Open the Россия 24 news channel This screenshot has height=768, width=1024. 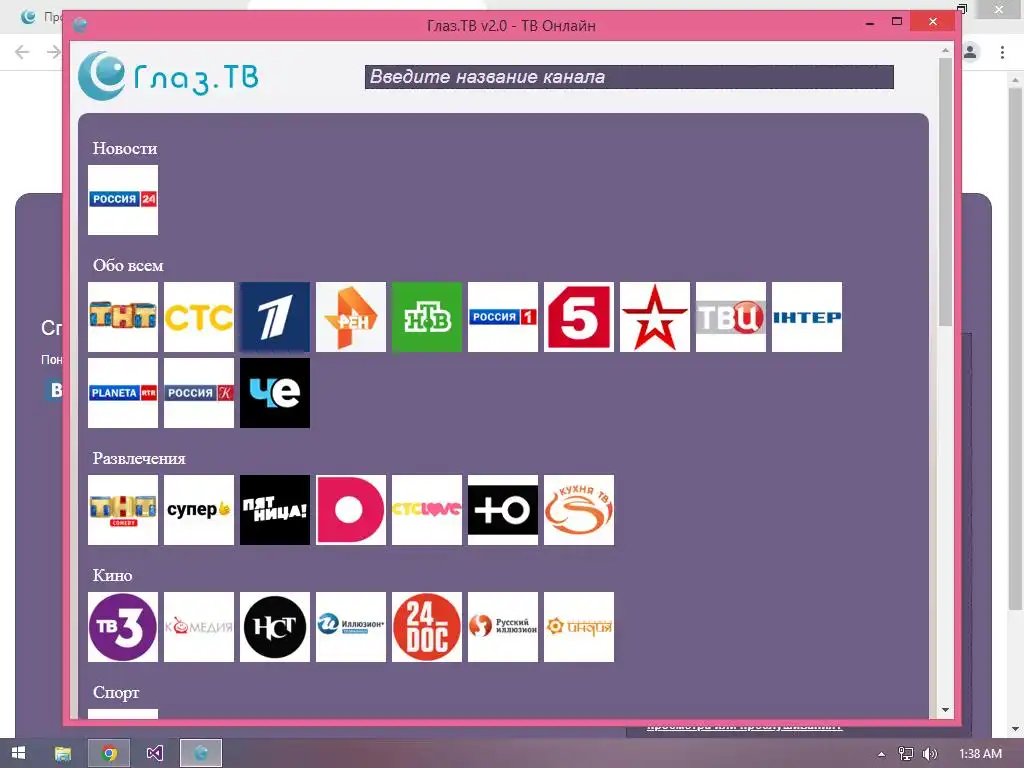point(123,200)
